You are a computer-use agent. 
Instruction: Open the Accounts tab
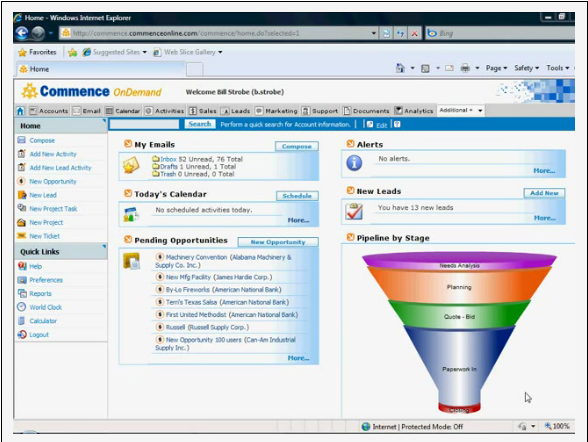[x=49, y=111]
